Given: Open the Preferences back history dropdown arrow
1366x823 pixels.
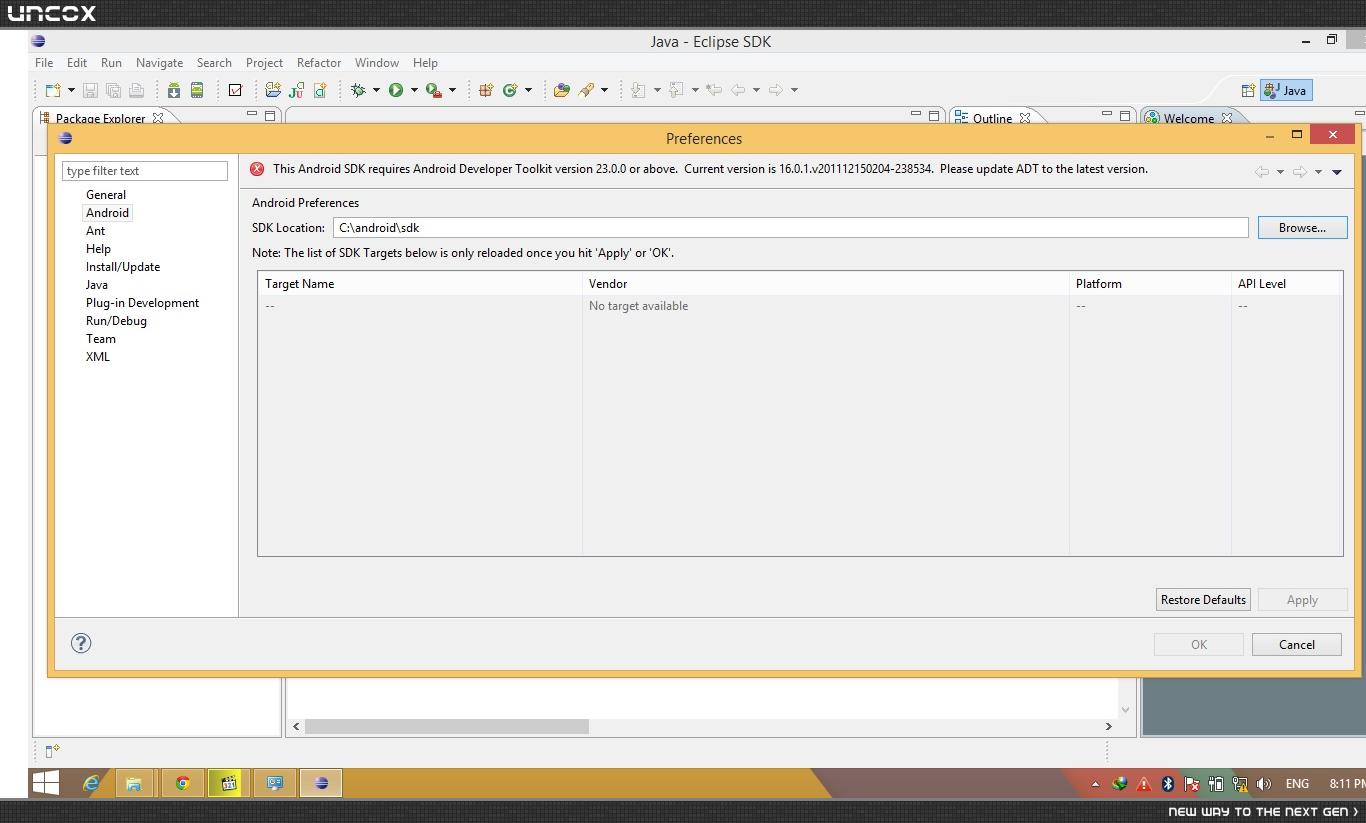Looking at the screenshot, I should click(x=1280, y=172).
